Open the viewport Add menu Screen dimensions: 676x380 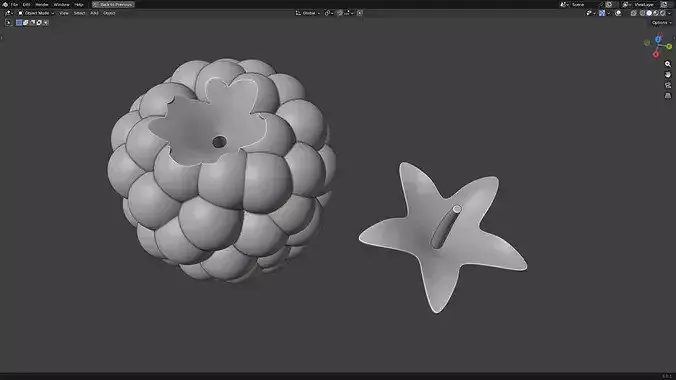click(x=94, y=13)
